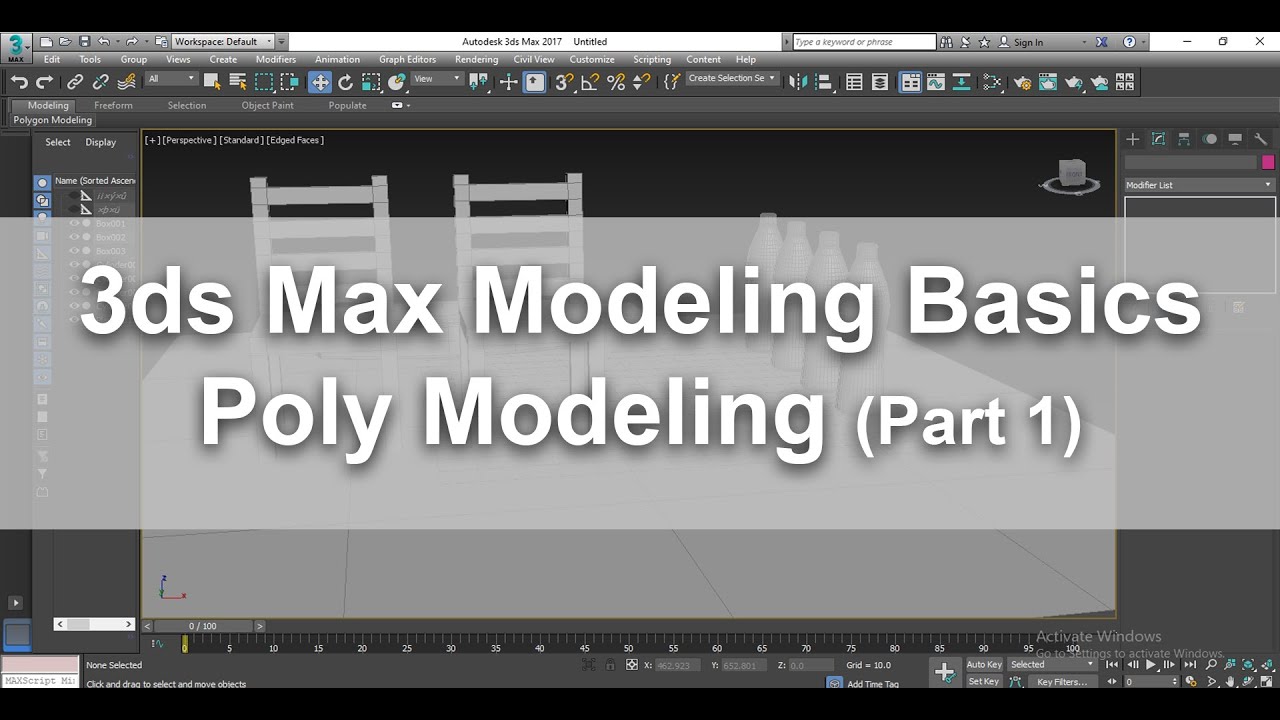Image resolution: width=1280 pixels, height=720 pixels.
Task: Select the Select and Link tool
Action: coord(75,82)
